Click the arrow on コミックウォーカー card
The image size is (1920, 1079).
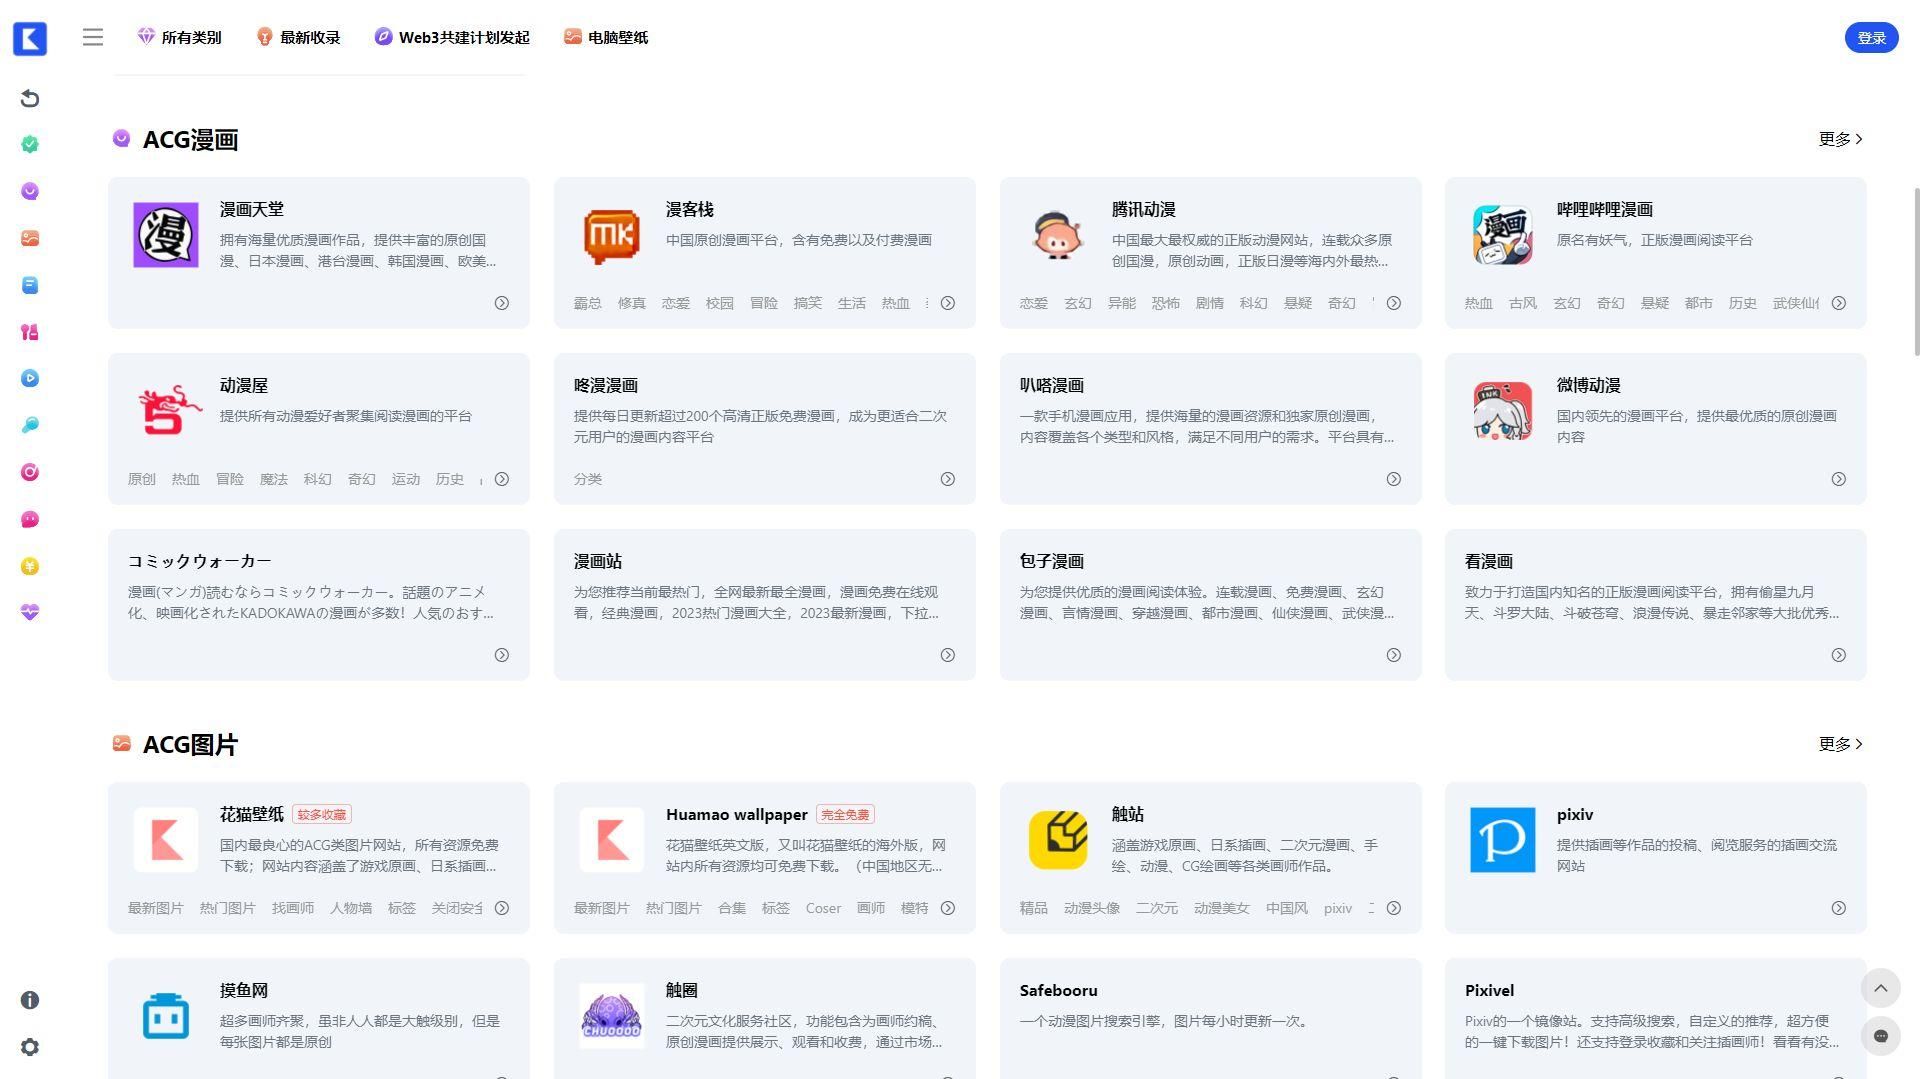tap(502, 655)
